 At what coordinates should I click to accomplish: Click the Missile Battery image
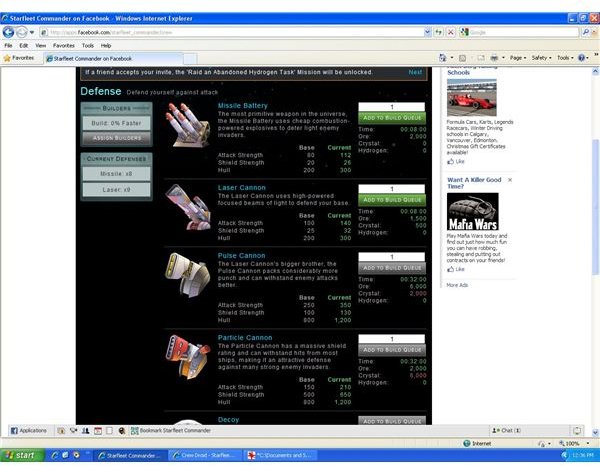coord(188,125)
